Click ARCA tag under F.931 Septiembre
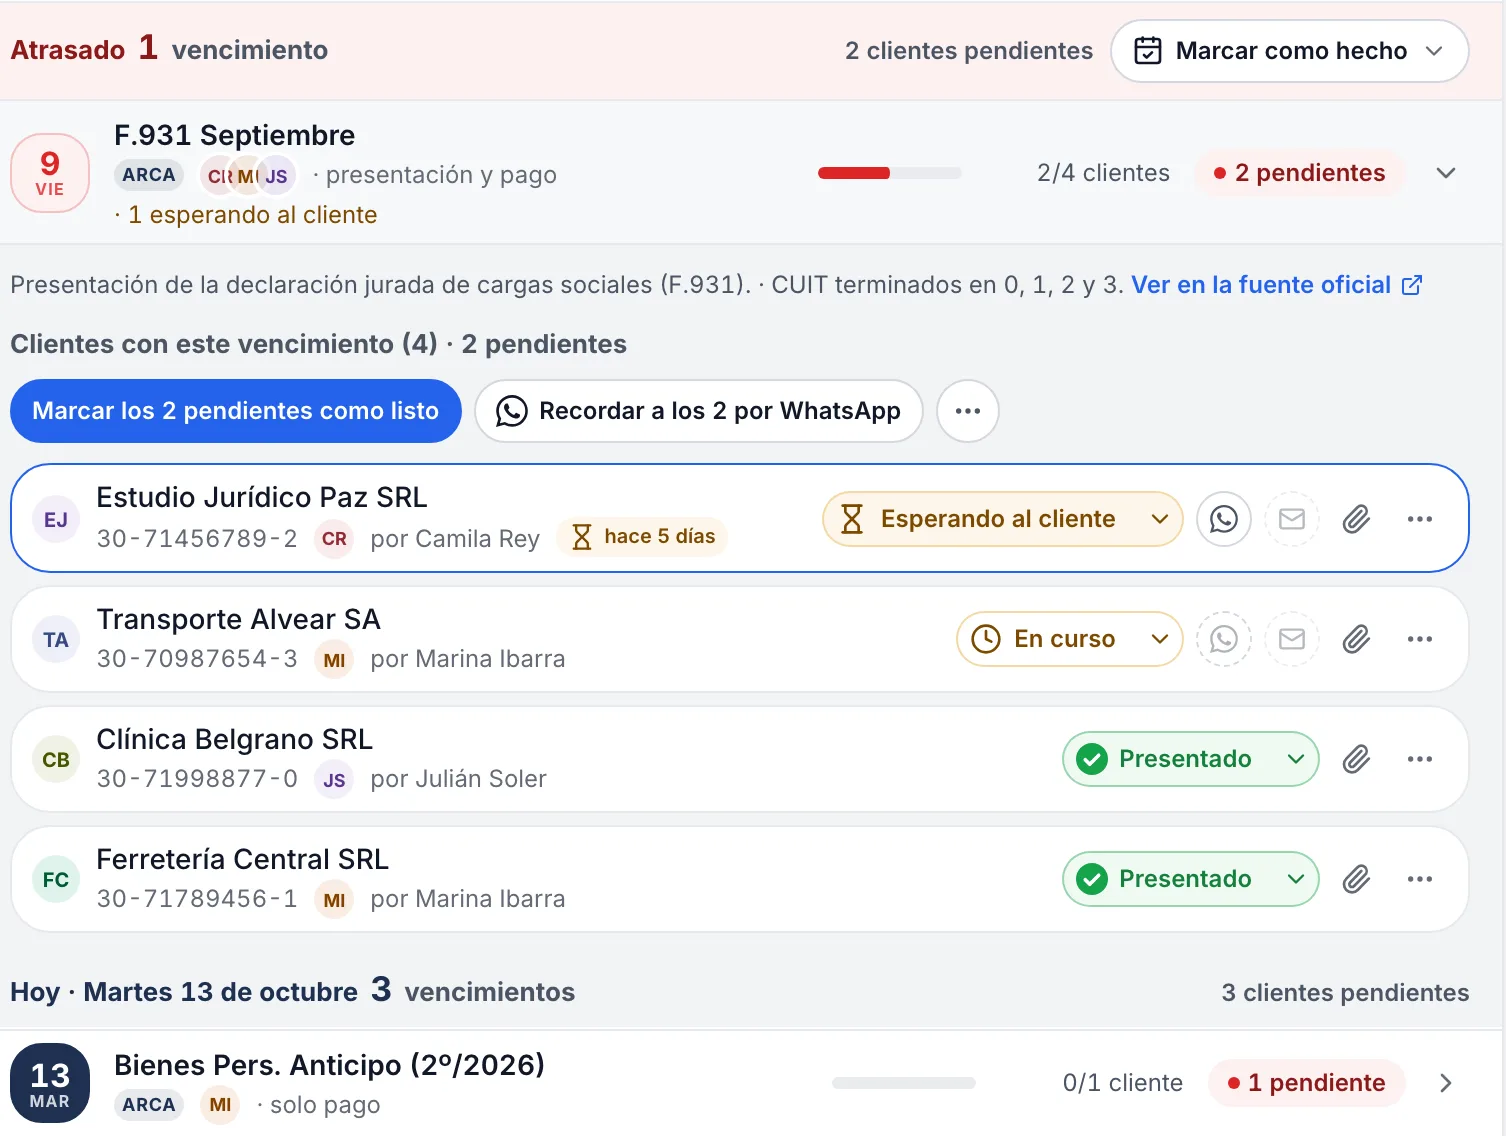This screenshot has height=1136, width=1506. [x=149, y=175]
